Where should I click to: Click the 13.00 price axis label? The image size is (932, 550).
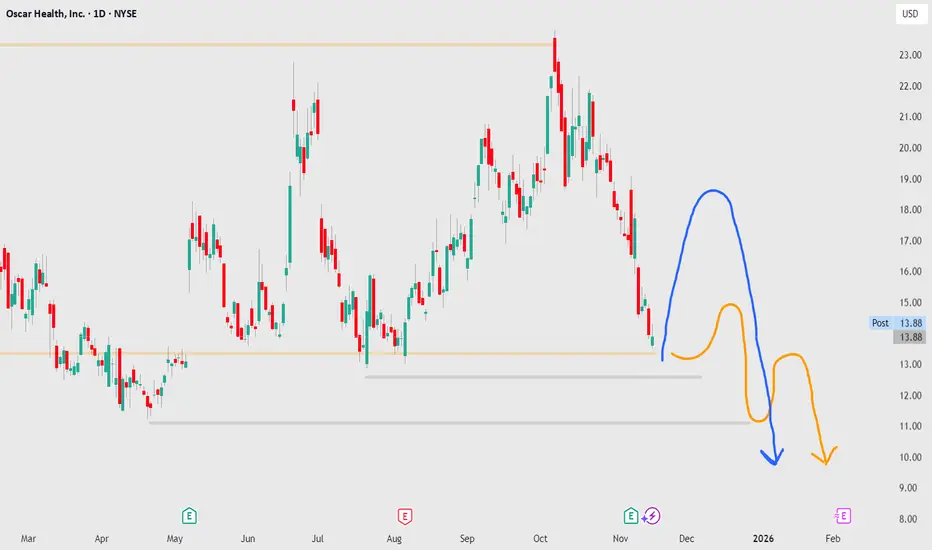910,364
